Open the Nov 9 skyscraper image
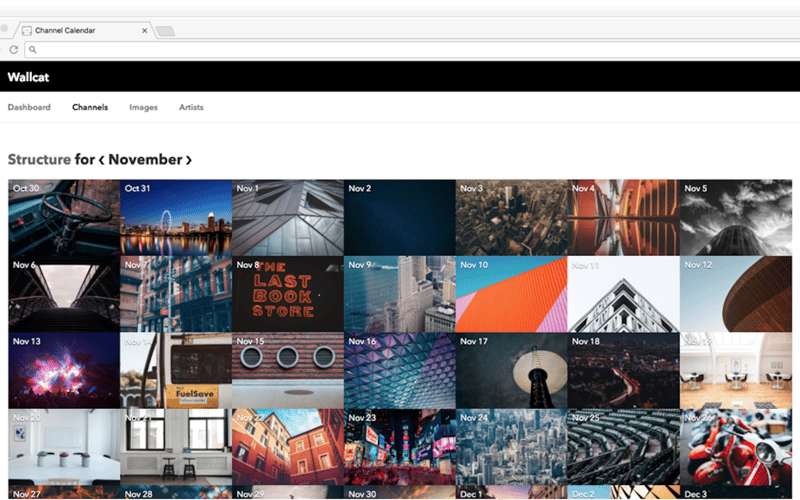Image resolution: width=800 pixels, height=500 pixels. 399,294
